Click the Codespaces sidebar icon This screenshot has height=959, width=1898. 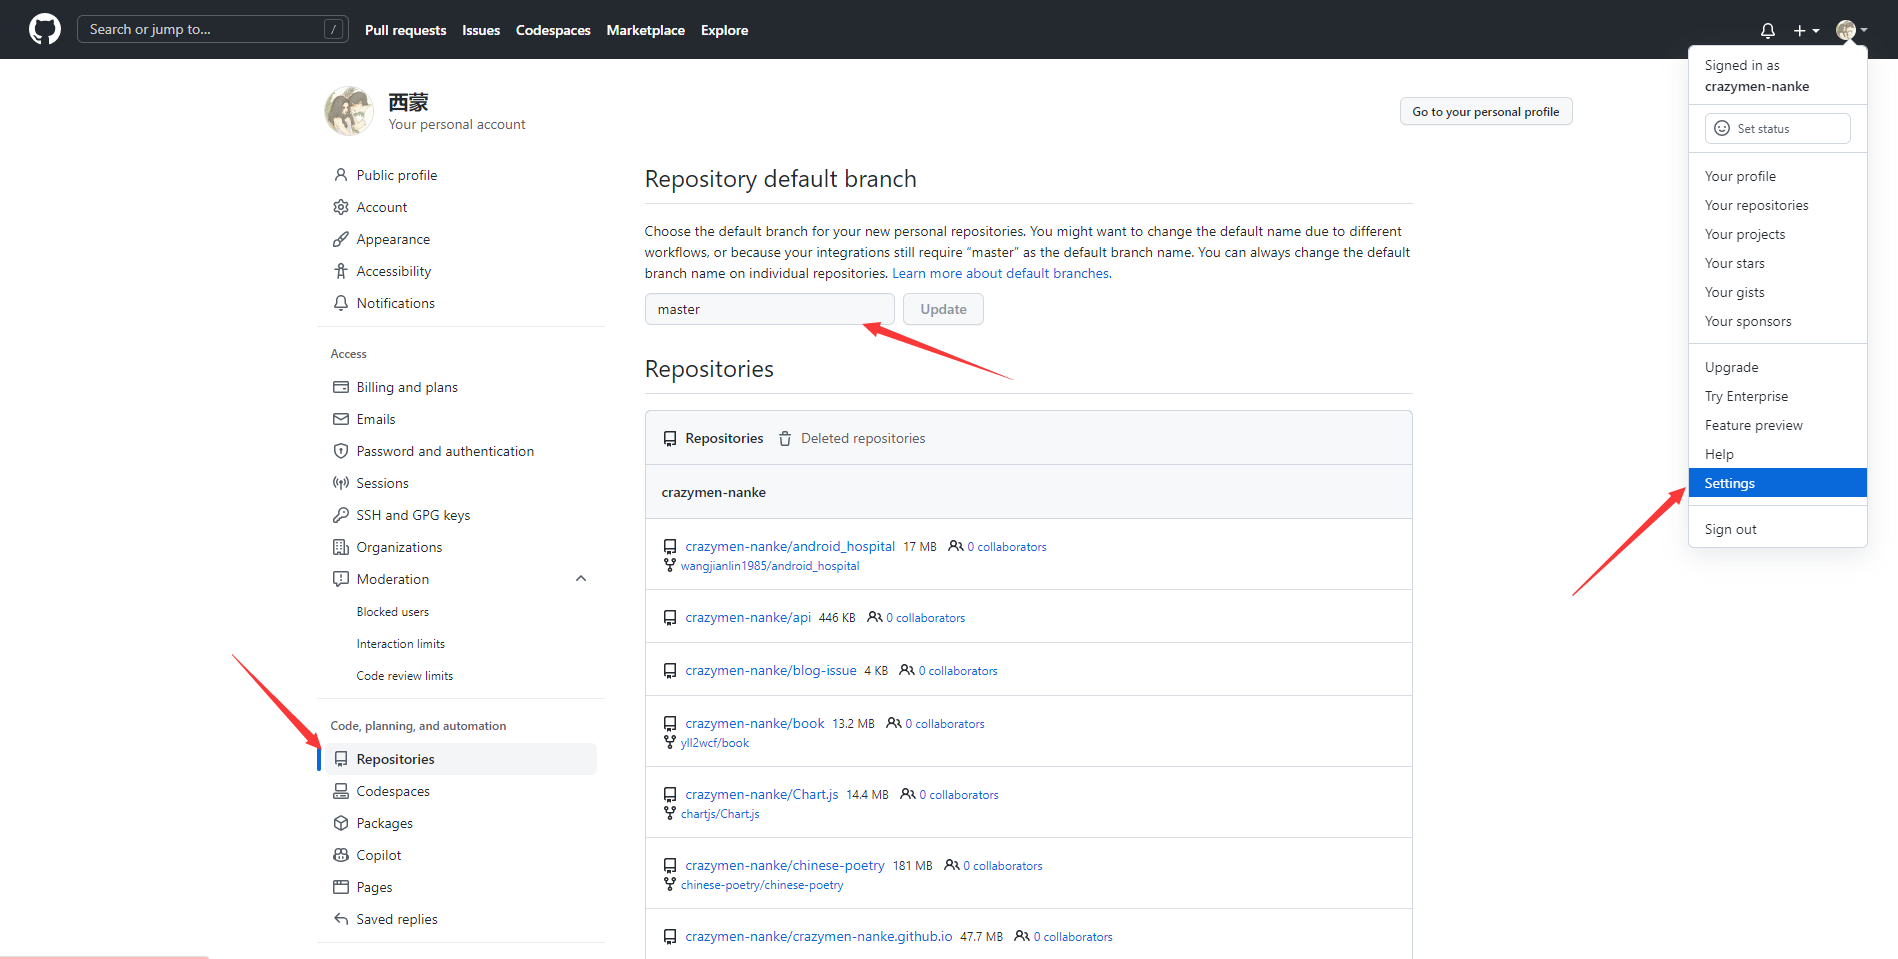point(341,791)
